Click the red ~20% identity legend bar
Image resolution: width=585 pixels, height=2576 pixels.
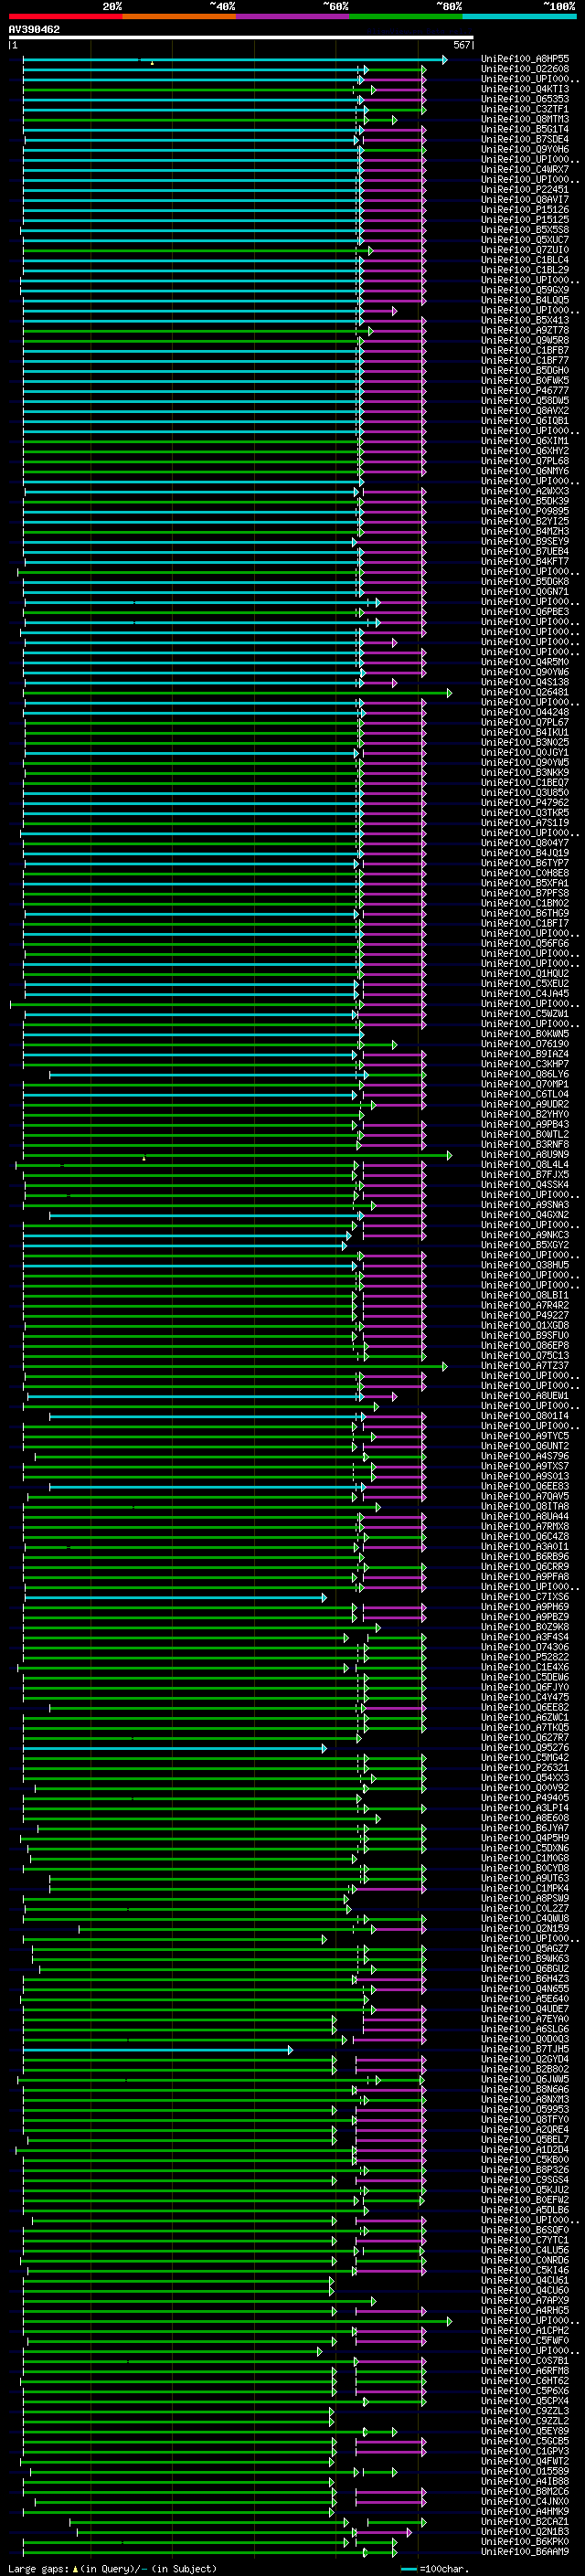click(x=65, y=16)
